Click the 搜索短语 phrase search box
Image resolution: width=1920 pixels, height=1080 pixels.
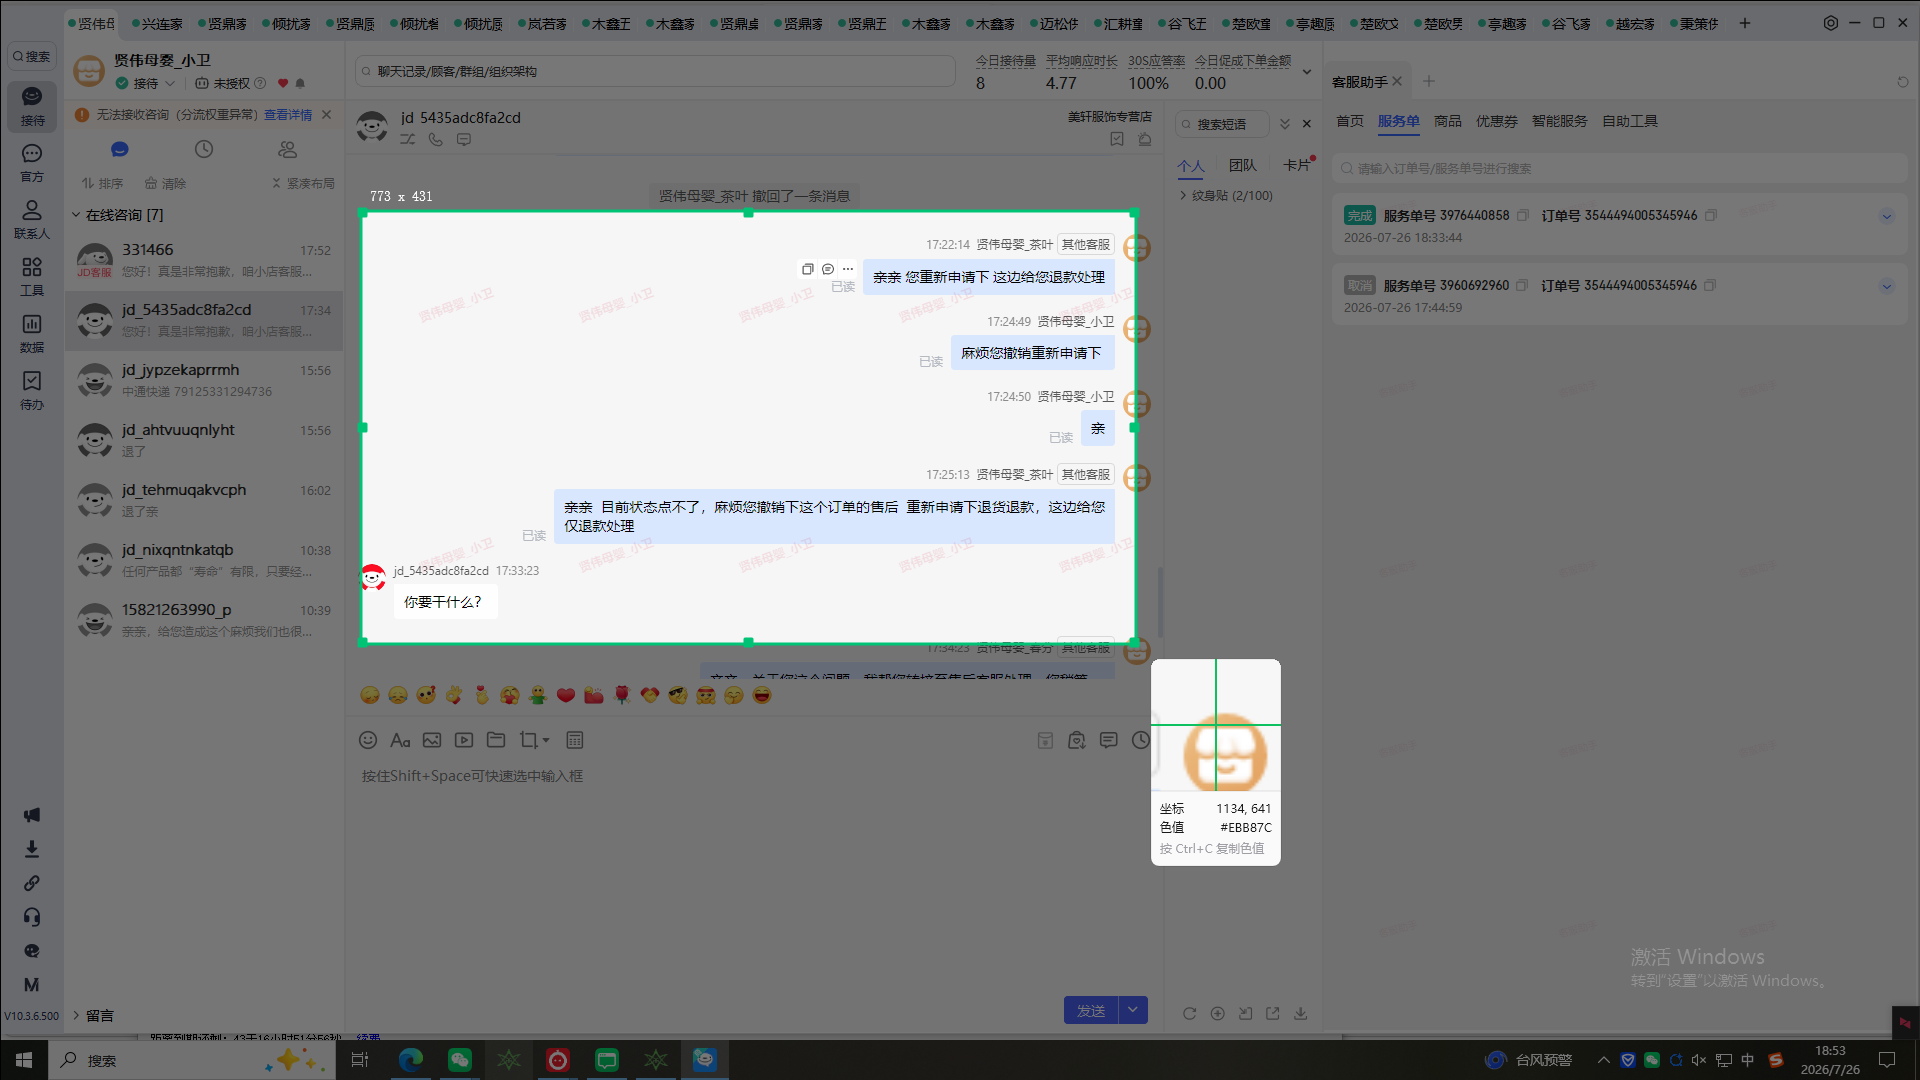1222,124
